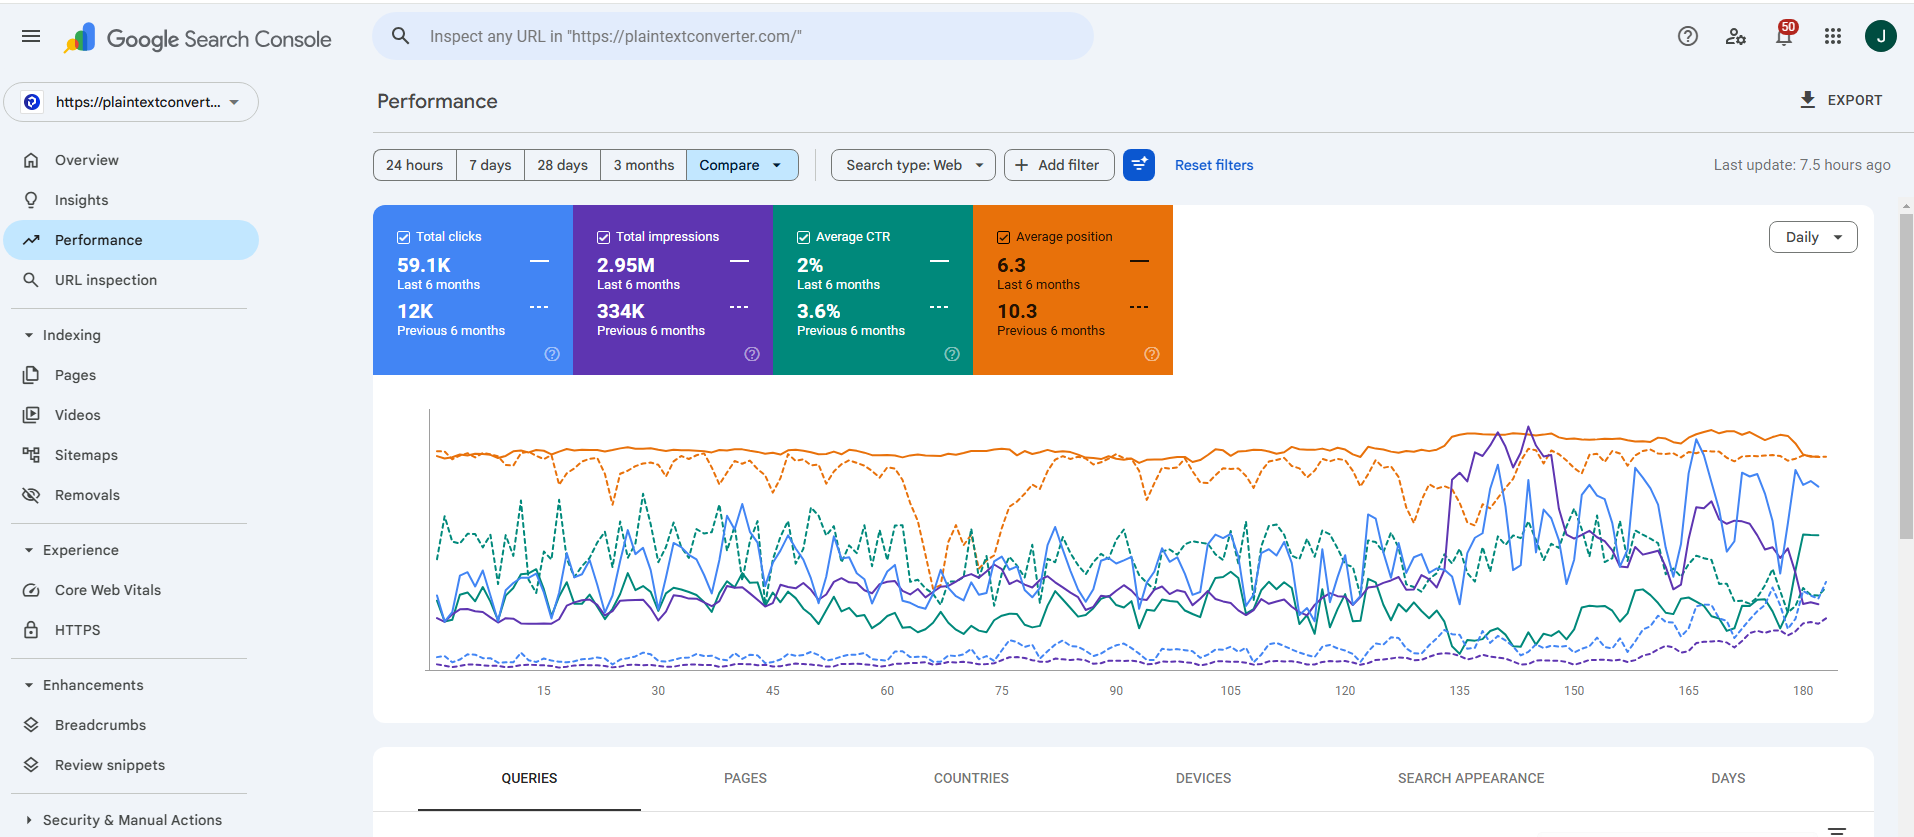
Task: Toggle the Average CTR checkbox
Action: (x=804, y=237)
